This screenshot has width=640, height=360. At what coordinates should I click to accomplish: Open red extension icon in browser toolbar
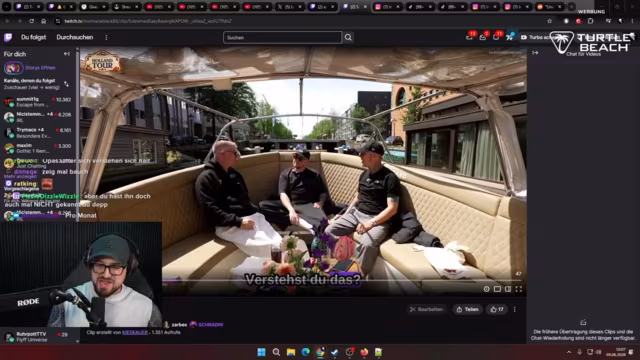click(578, 21)
